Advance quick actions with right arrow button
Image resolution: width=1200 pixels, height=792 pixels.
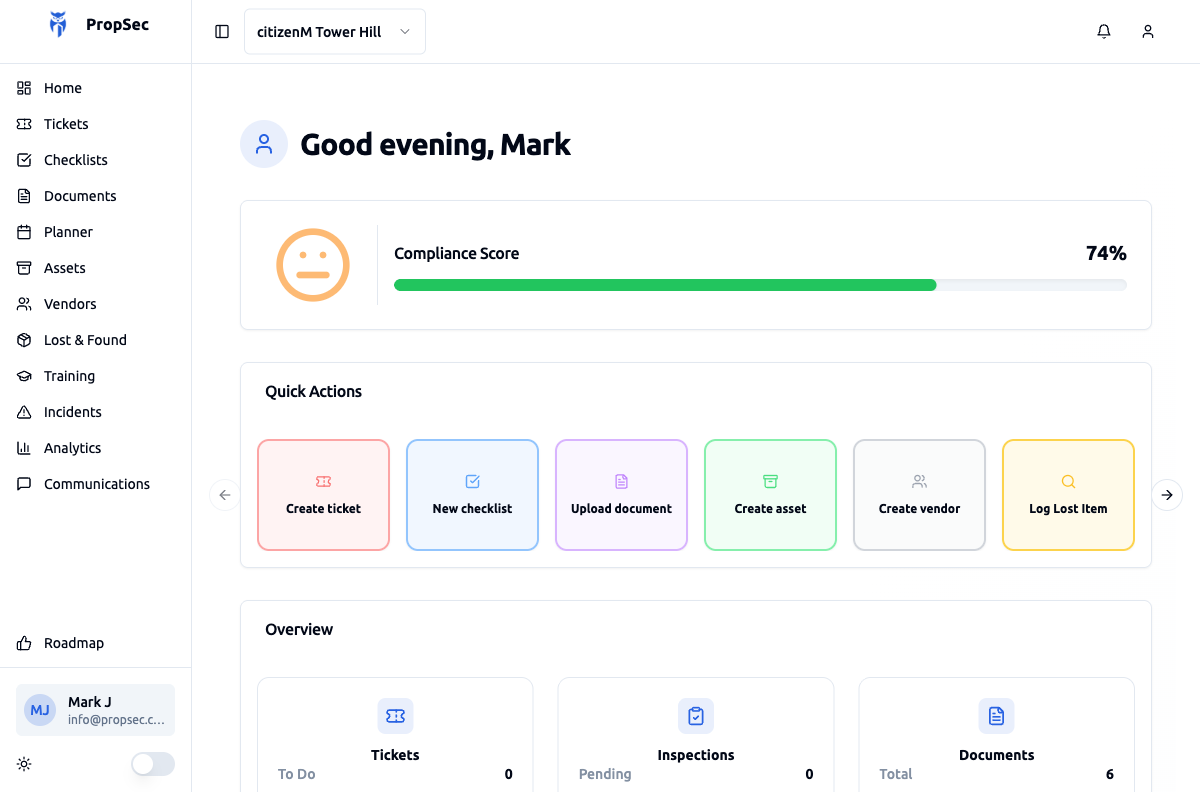(1167, 495)
